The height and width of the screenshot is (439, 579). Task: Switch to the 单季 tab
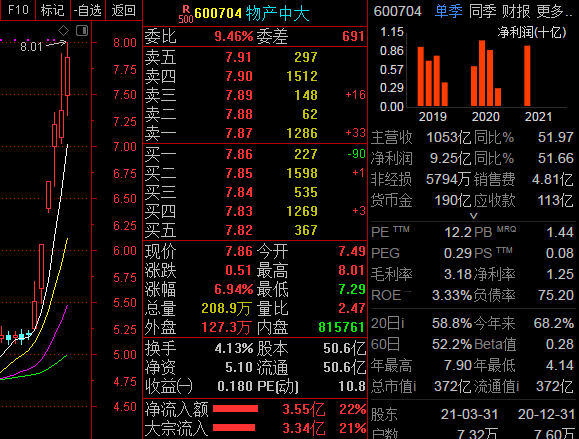(448, 11)
